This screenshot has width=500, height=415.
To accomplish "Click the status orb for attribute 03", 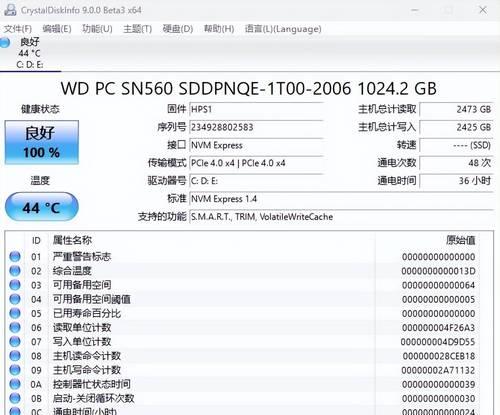I will coord(15,285).
